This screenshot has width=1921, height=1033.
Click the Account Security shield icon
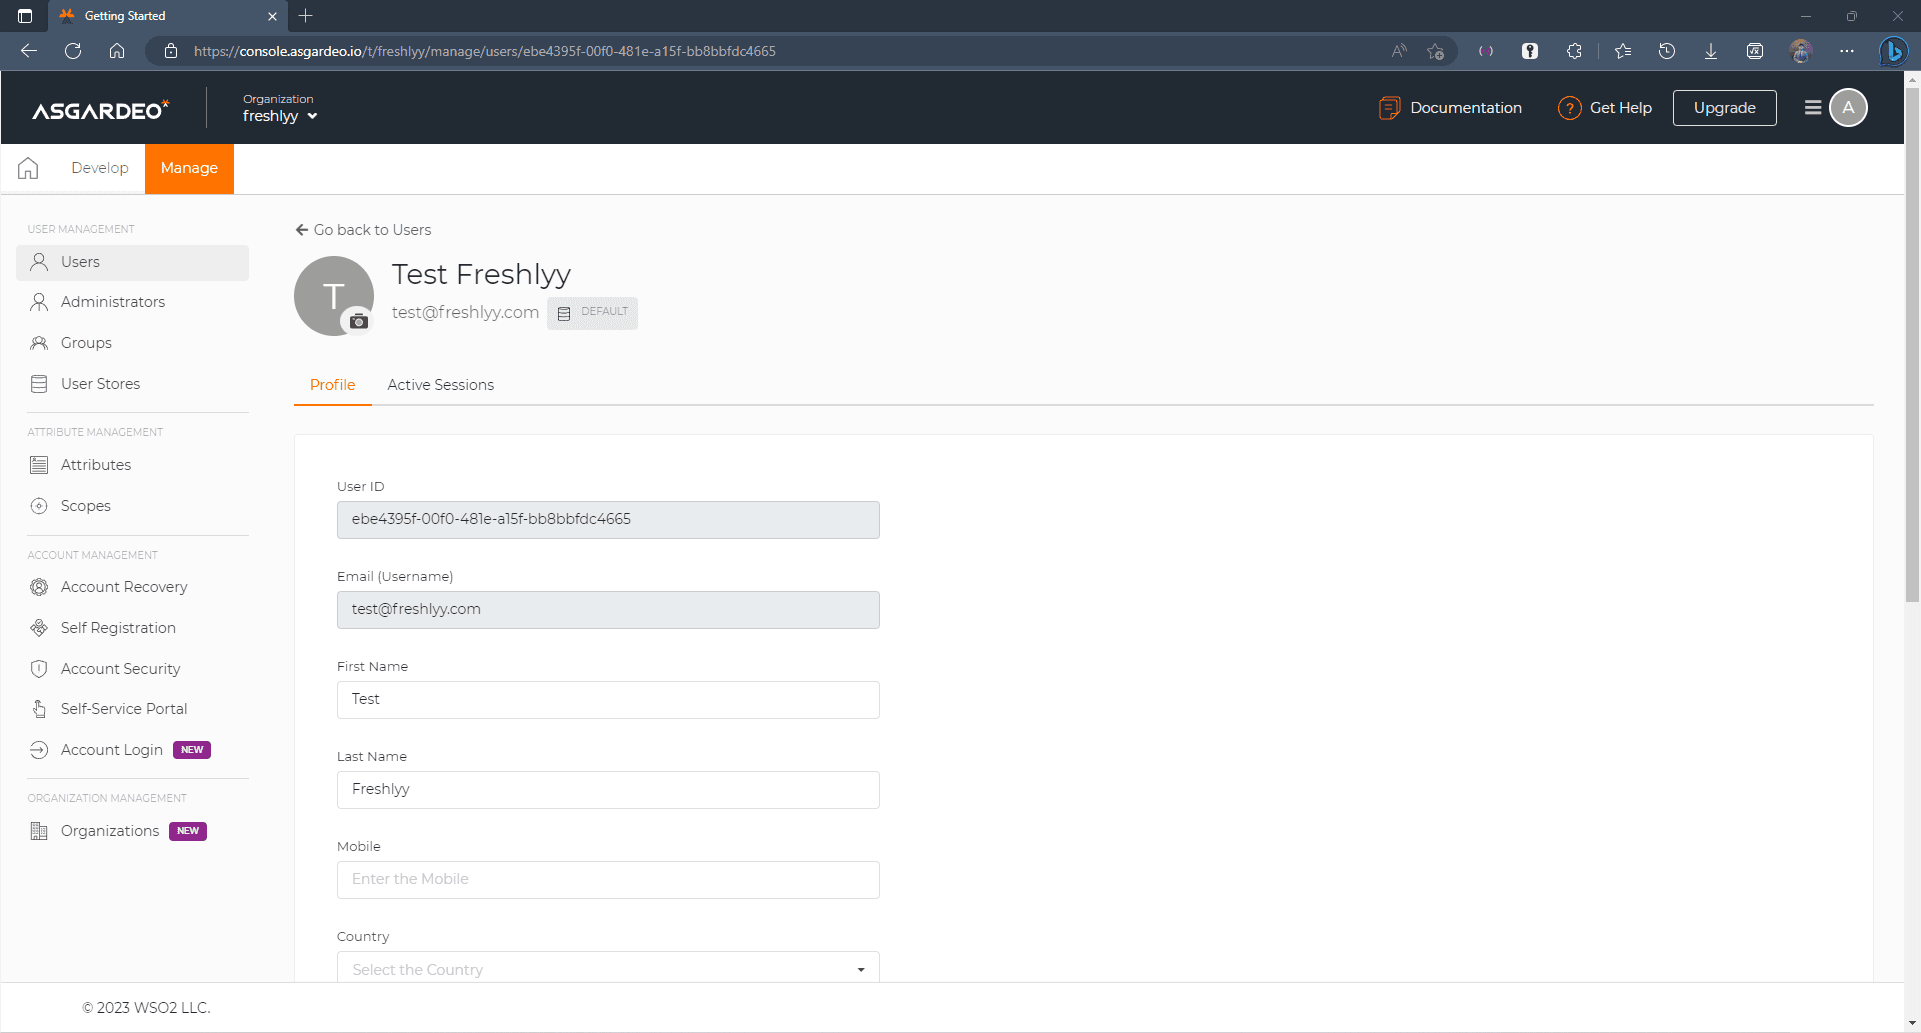(x=39, y=669)
